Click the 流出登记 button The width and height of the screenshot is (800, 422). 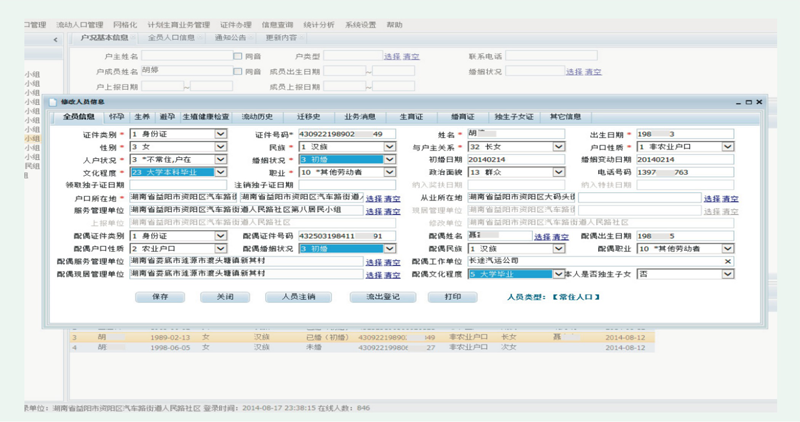[x=383, y=297]
